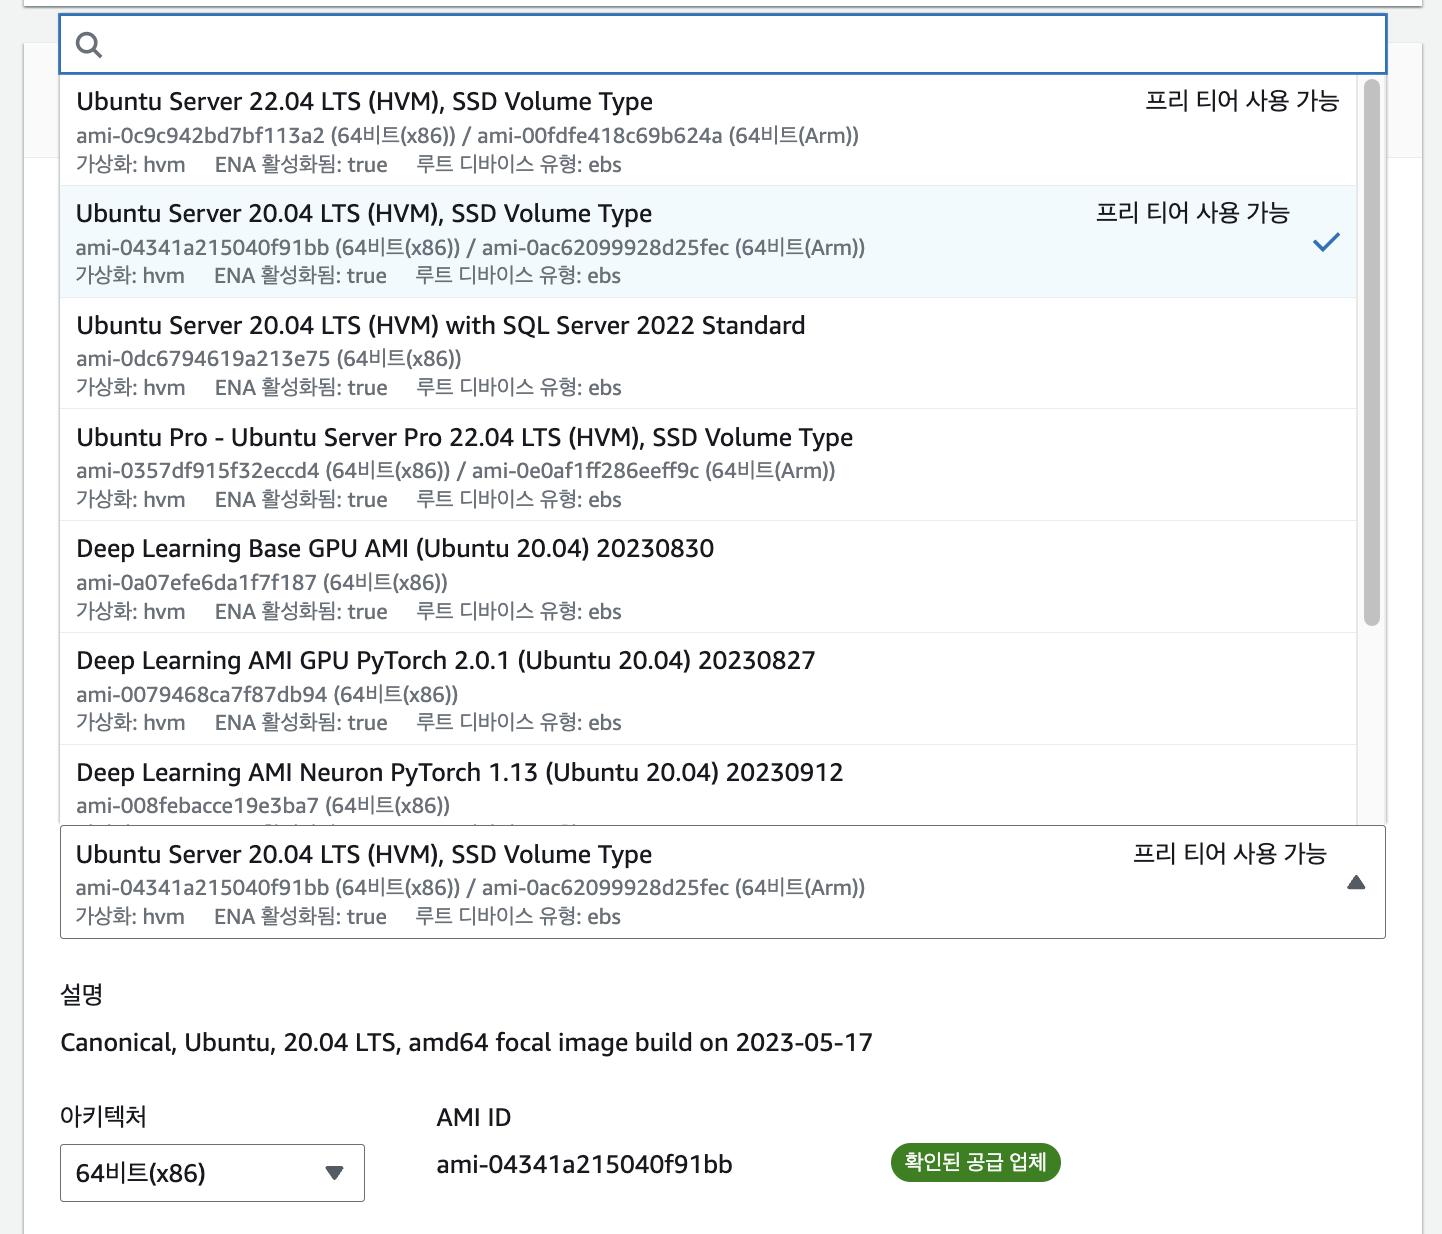Select Deep Learning Base GPU AMI 20230830
Image resolution: width=1442 pixels, height=1234 pixels.
(708, 577)
